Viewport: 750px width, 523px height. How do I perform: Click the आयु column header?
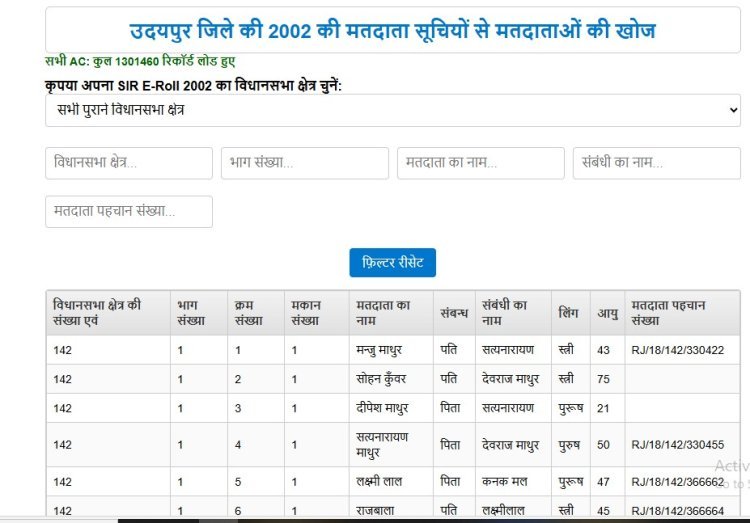606,312
